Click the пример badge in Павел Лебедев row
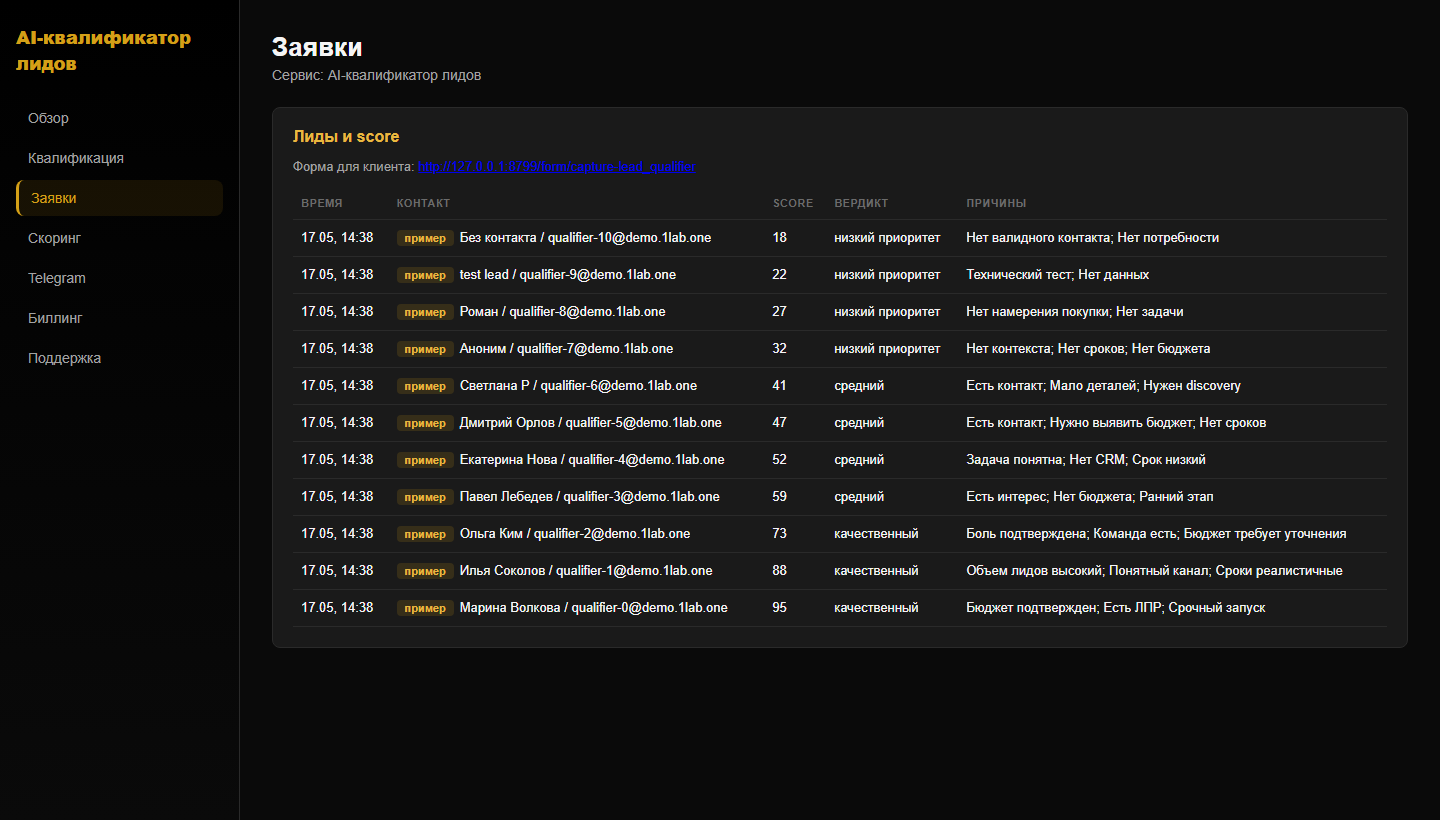The height and width of the screenshot is (820, 1440). [x=425, y=497]
